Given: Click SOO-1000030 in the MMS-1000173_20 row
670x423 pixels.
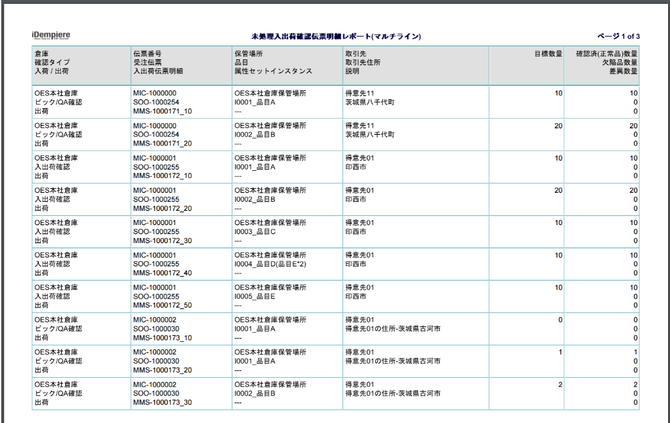Looking at the screenshot, I should tap(156, 361).
